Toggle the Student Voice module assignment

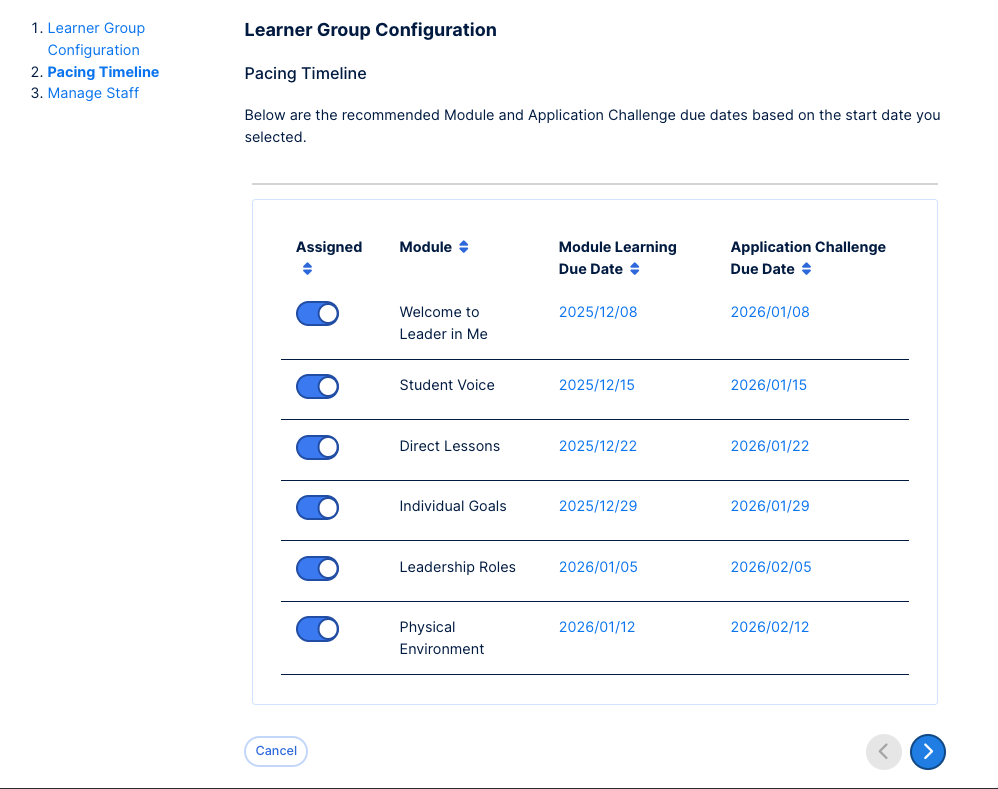[317, 386]
